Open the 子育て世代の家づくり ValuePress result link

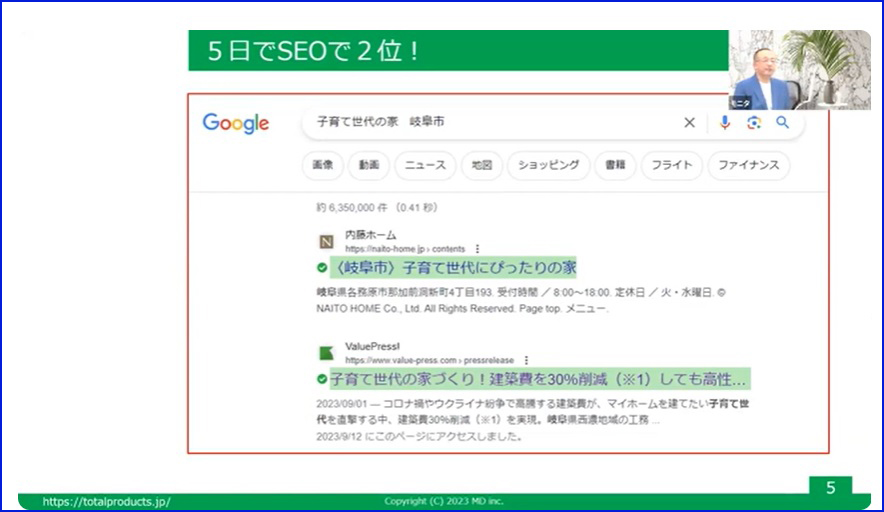[540, 379]
